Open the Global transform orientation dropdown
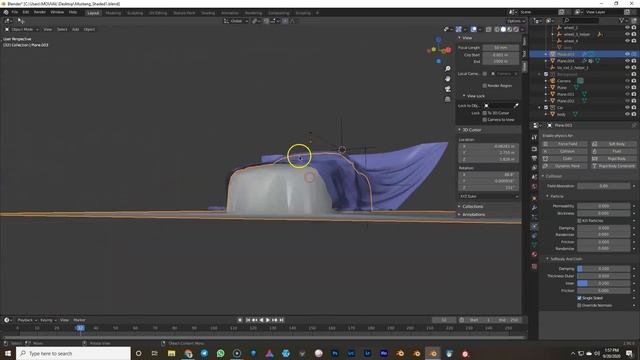640x360 pixels. [x=236, y=21]
